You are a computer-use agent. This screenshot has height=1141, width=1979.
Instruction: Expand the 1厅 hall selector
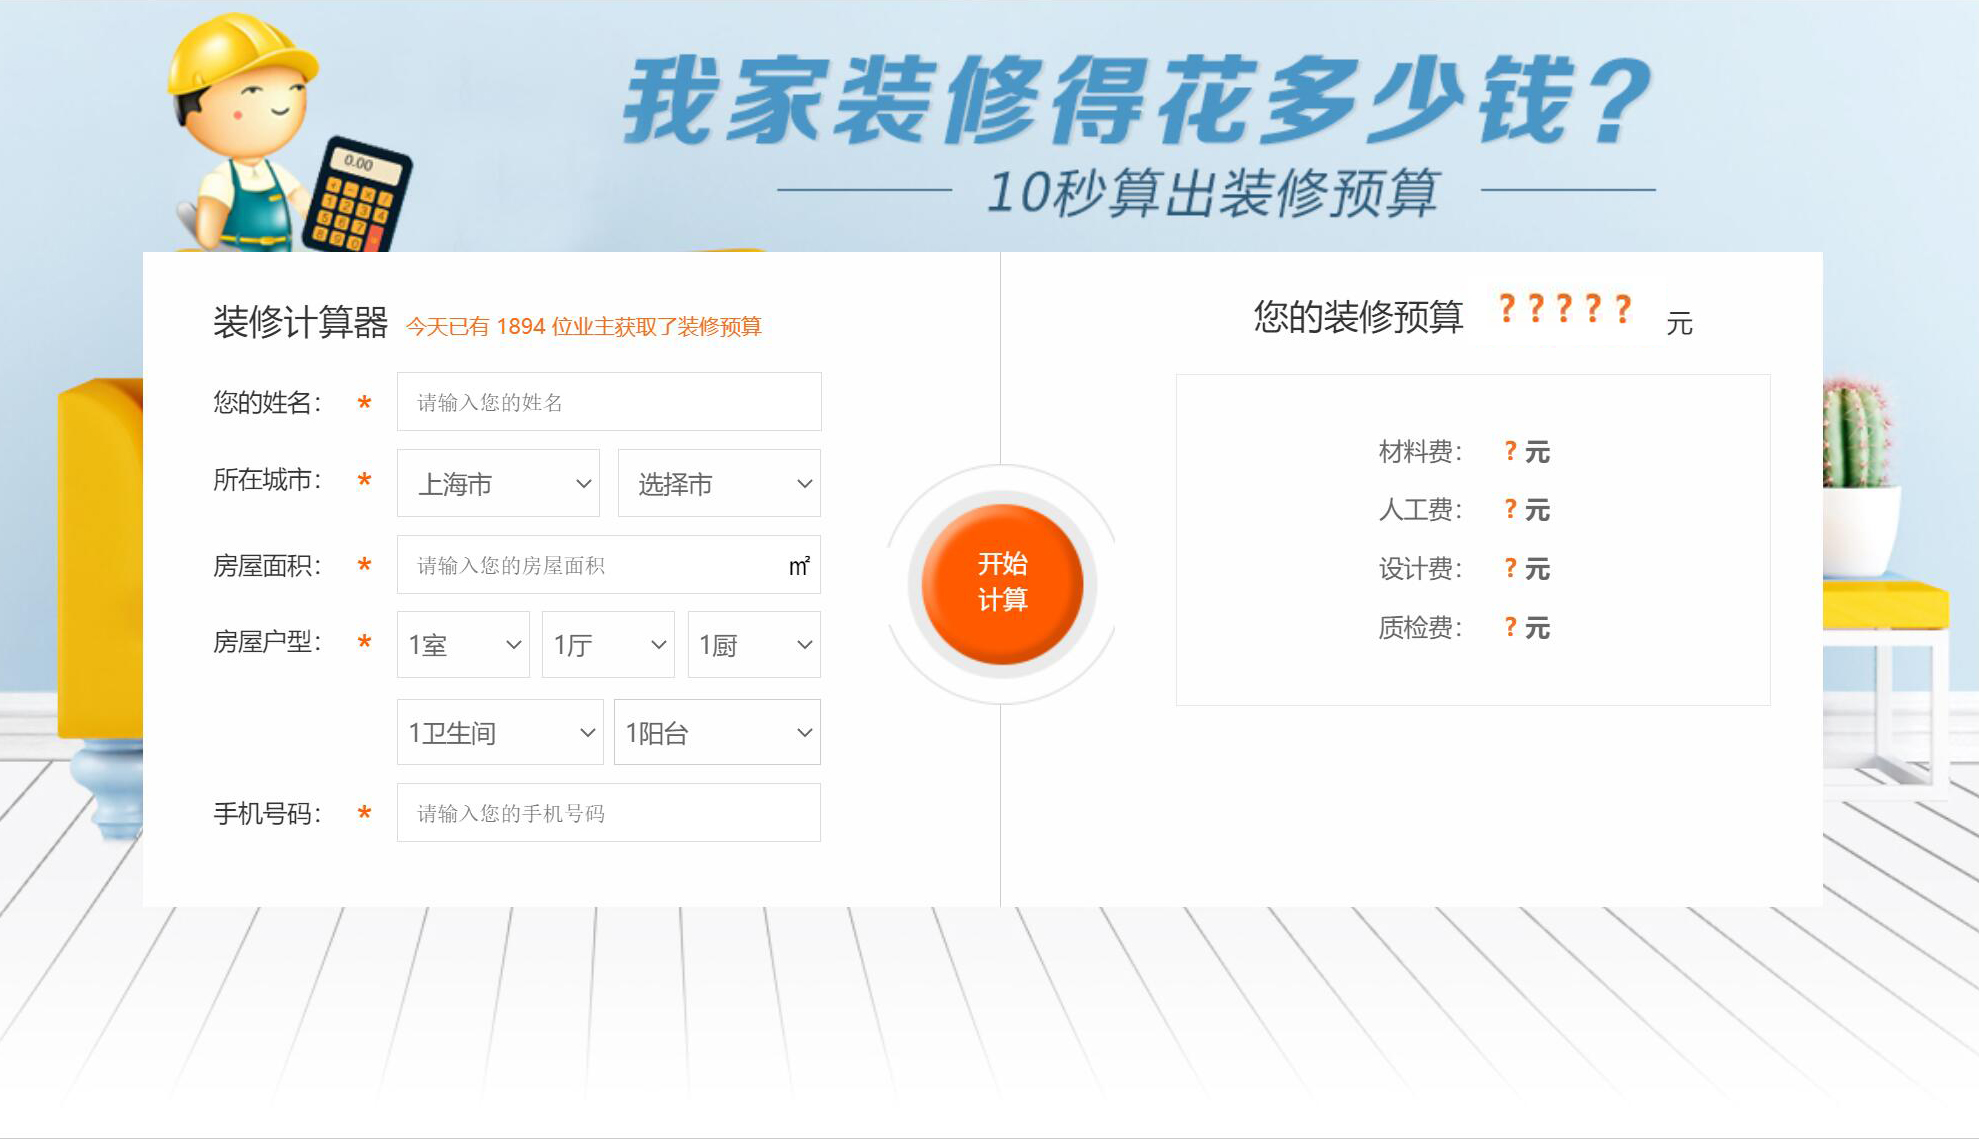point(607,645)
